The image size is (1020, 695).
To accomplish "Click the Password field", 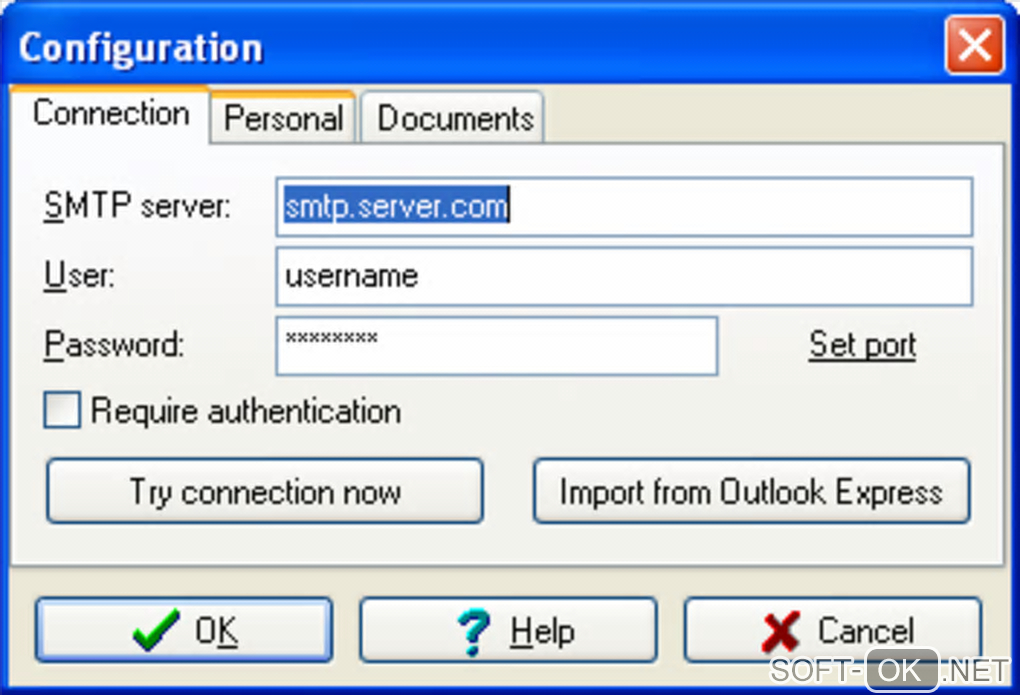I will [x=497, y=346].
